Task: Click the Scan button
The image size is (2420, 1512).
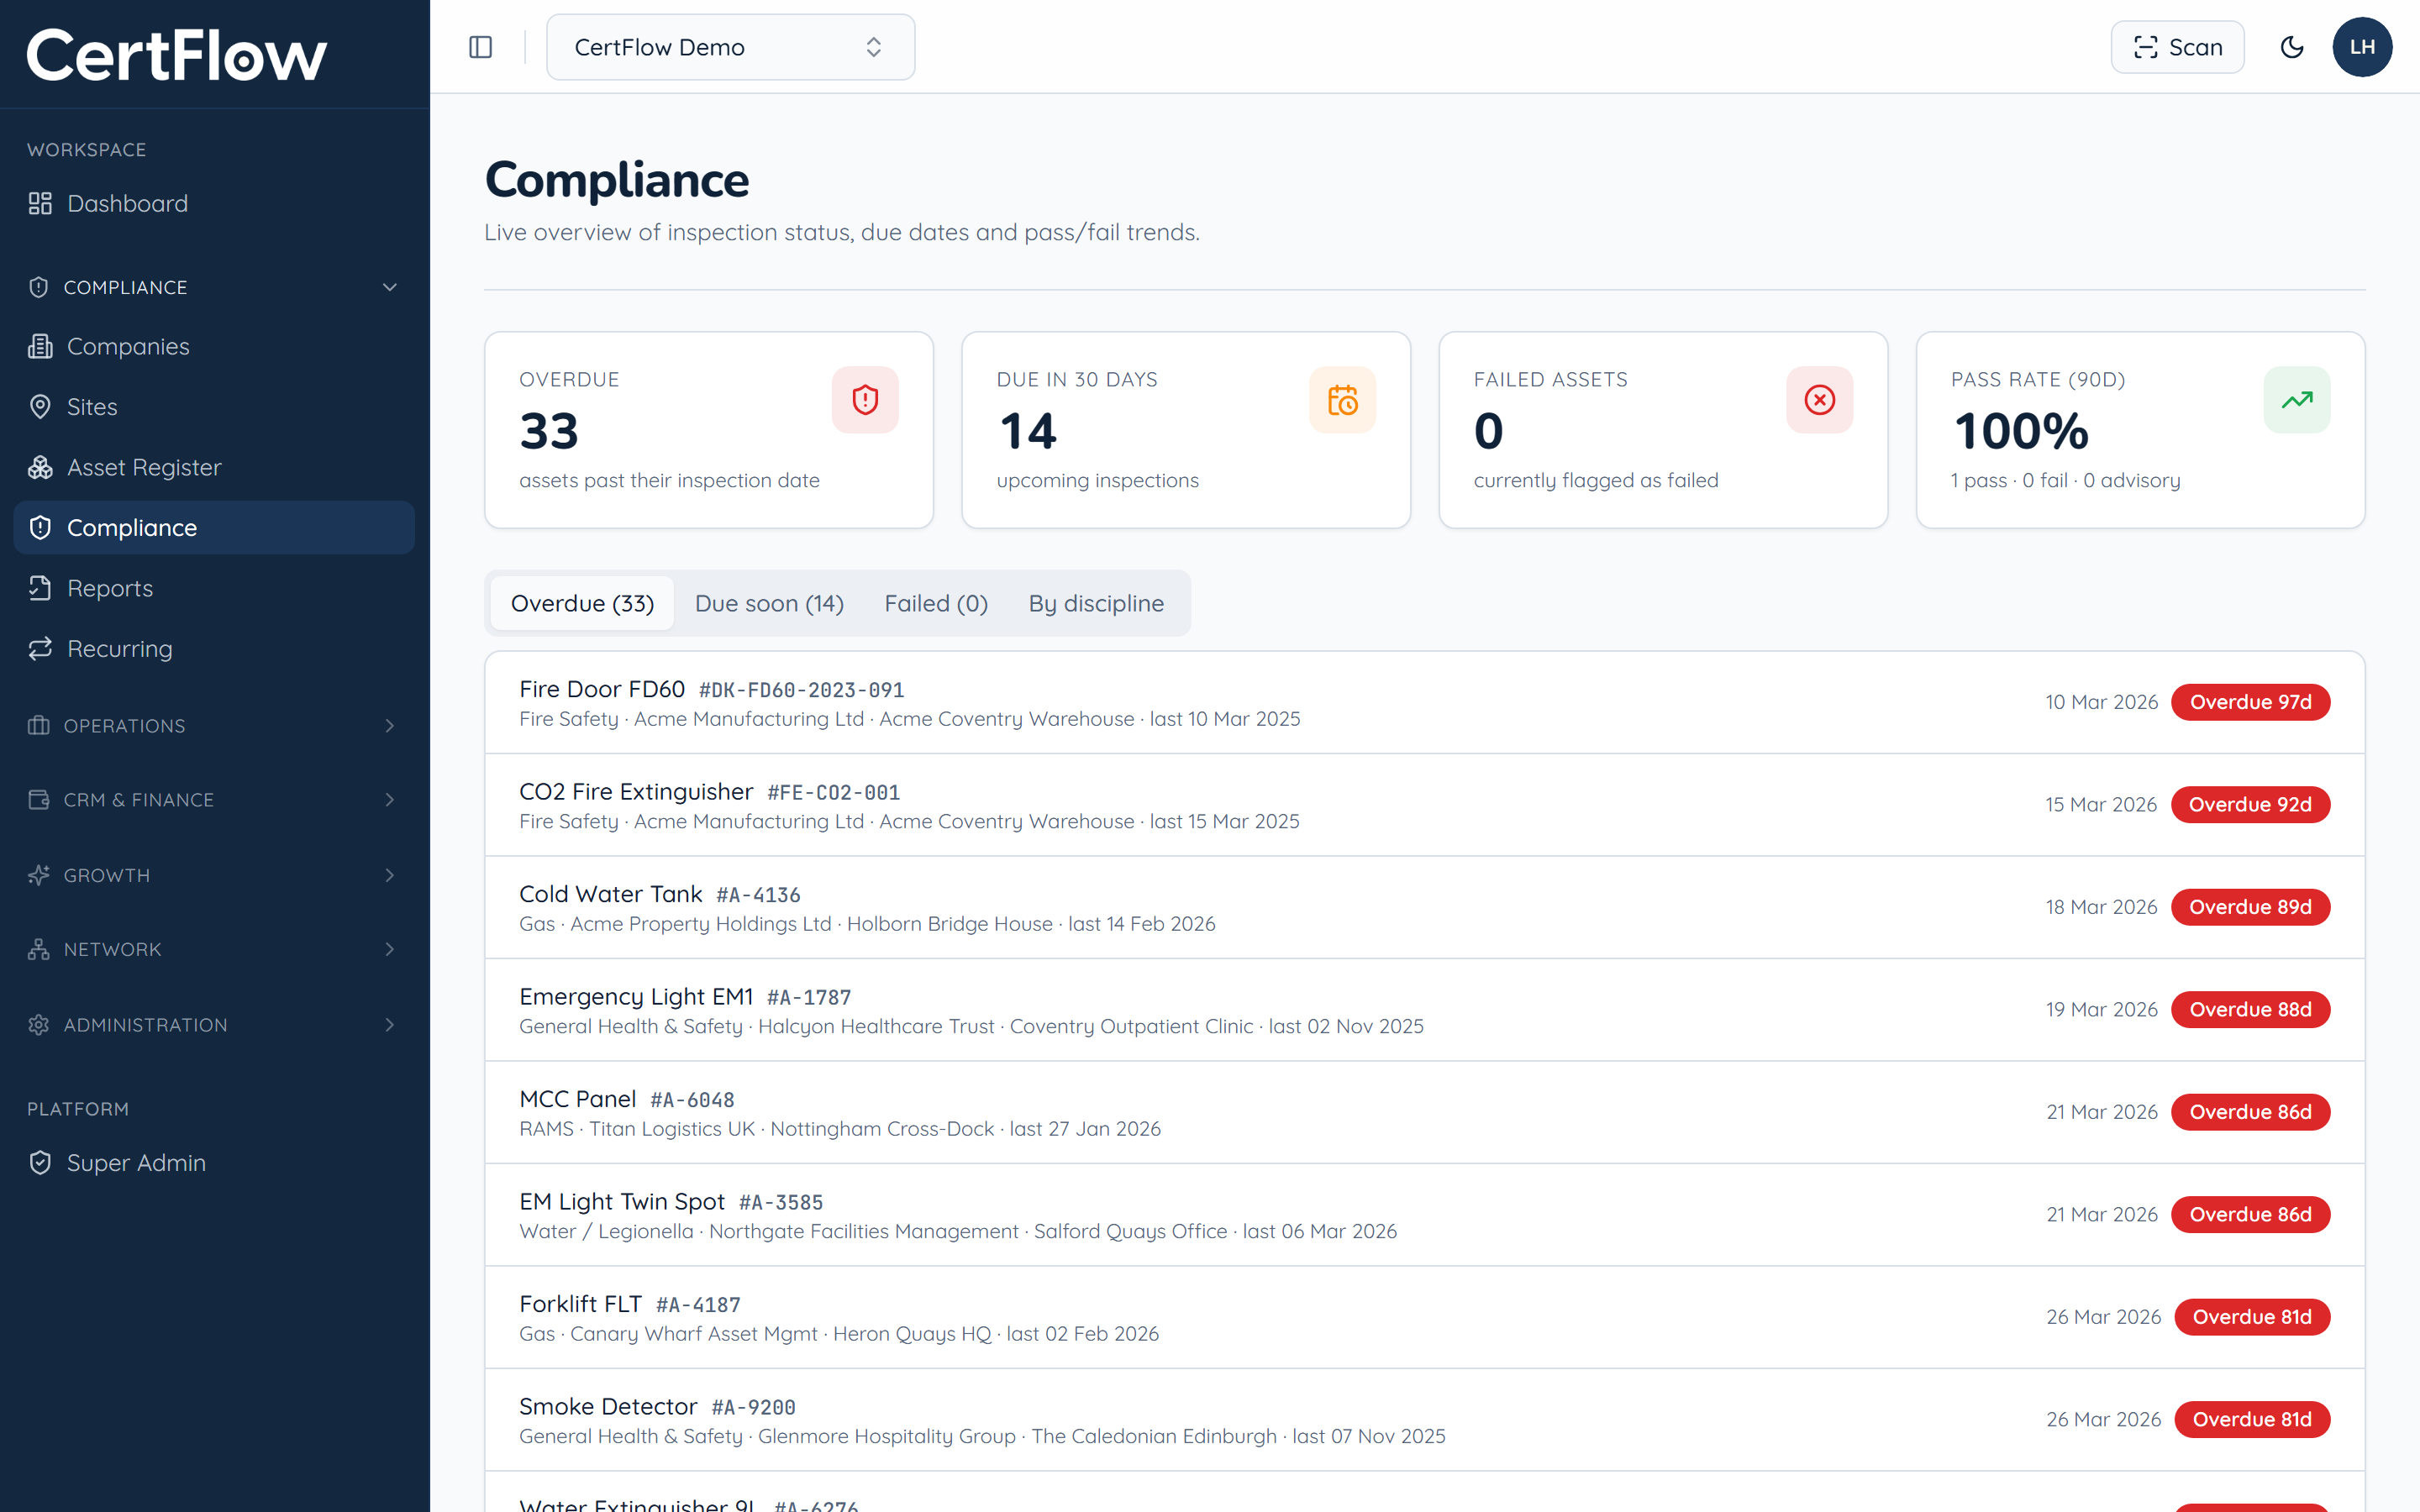Action: [x=2177, y=47]
